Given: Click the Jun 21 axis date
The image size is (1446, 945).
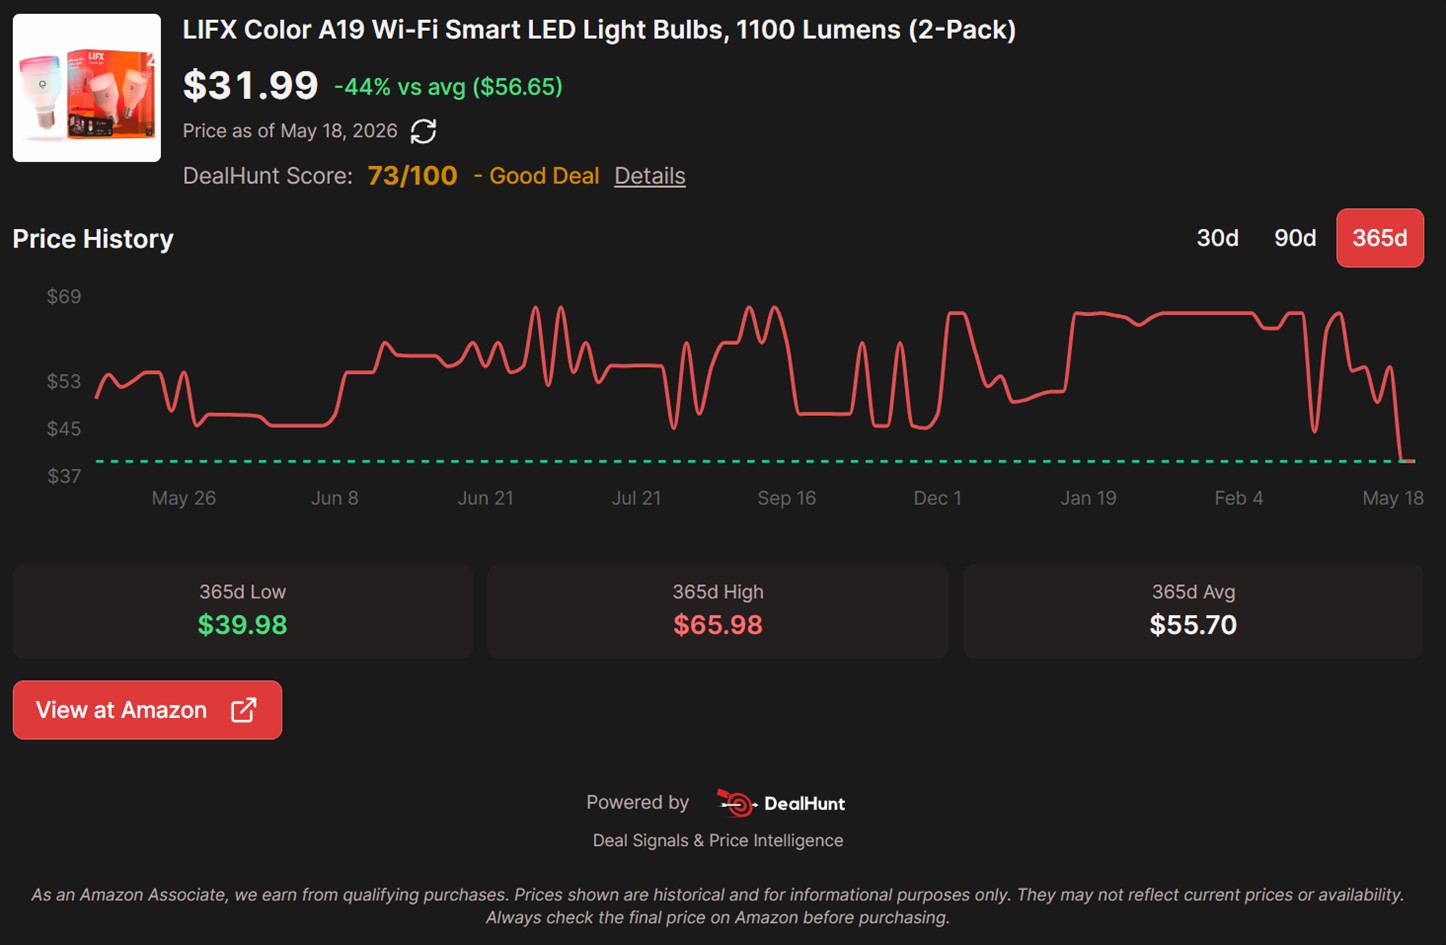Looking at the screenshot, I should 486,498.
